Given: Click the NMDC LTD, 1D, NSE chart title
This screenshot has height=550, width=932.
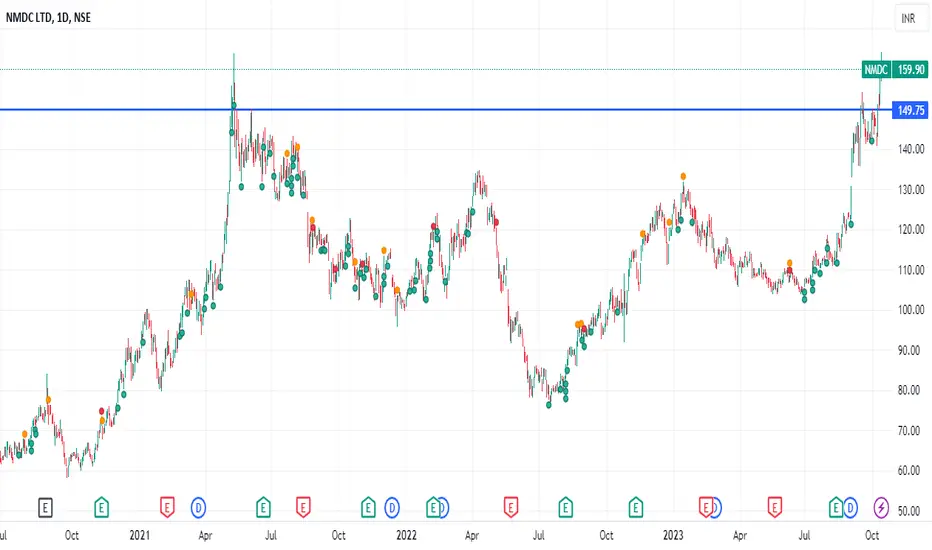Looking at the screenshot, I should pos(48,18).
